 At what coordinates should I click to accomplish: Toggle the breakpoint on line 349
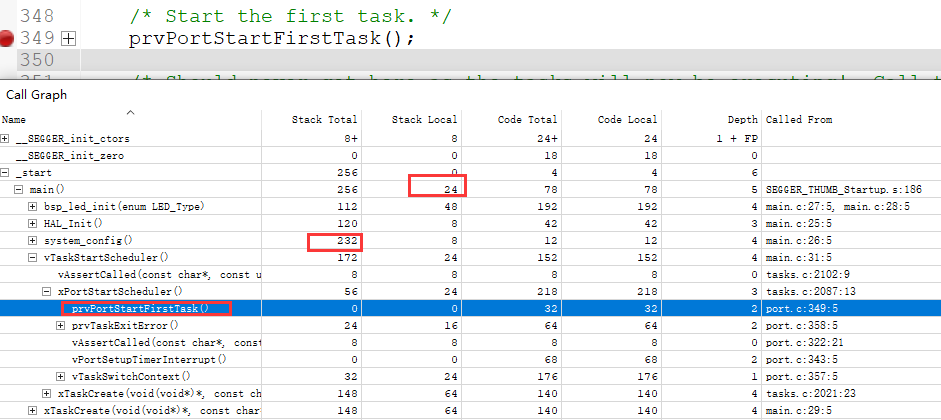click(x=6, y=39)
